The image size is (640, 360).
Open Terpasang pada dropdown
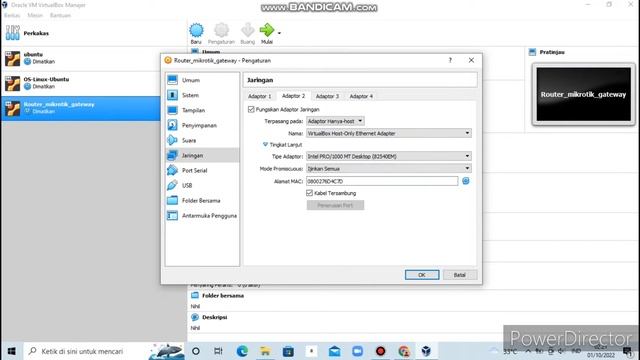tap(335, 121)
